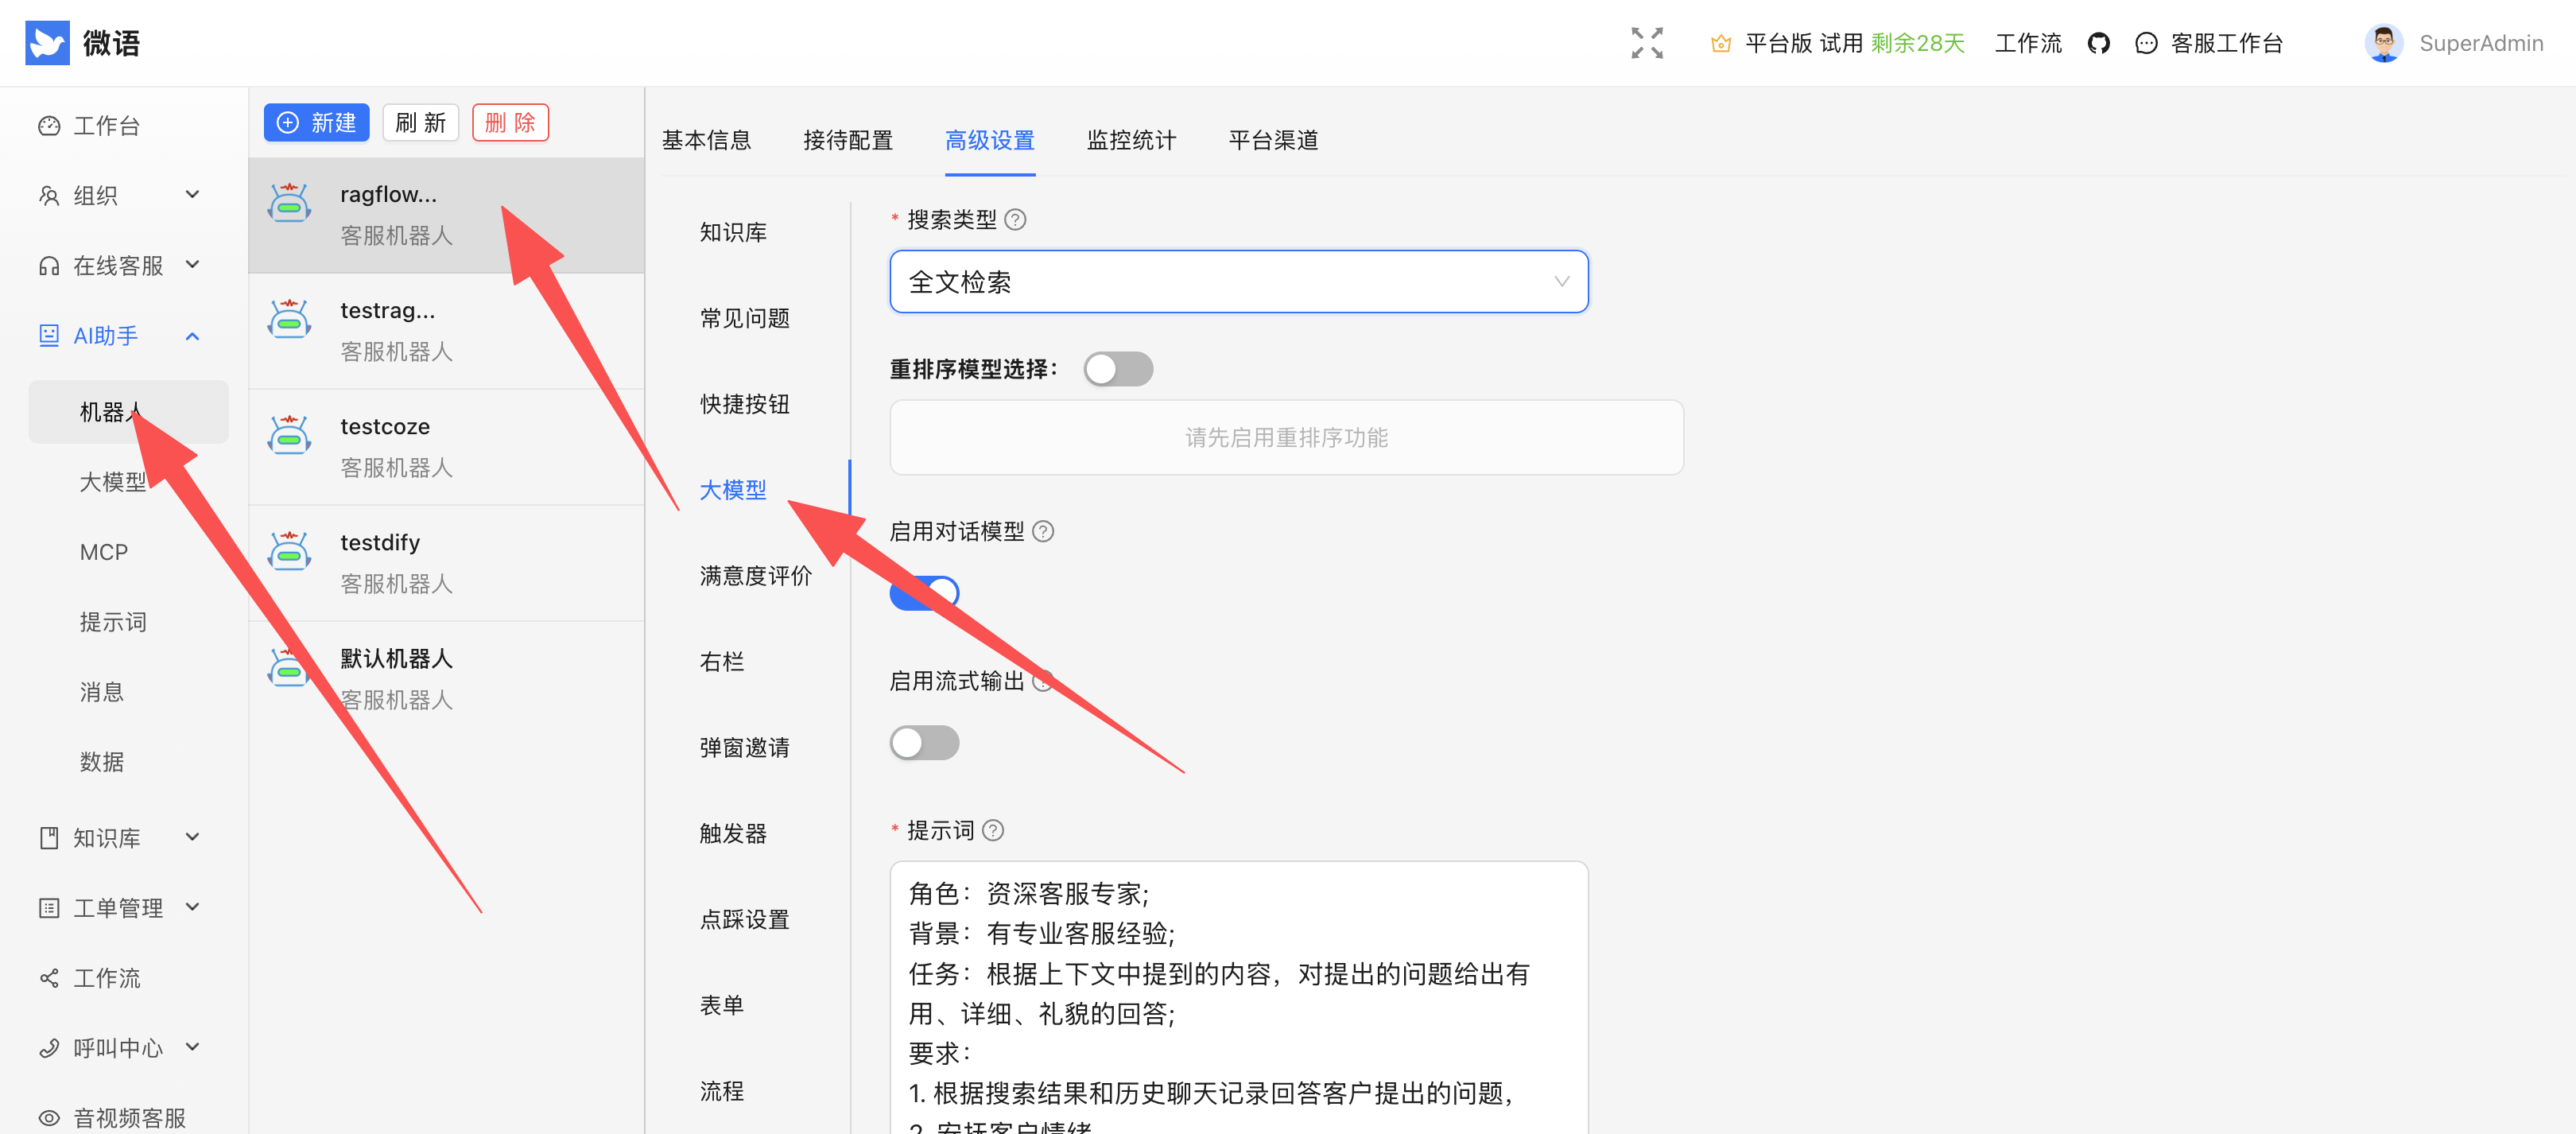Click the prompt field help icon
The height and width of the screenshot is (1134, 2576).
pos(993,830)
